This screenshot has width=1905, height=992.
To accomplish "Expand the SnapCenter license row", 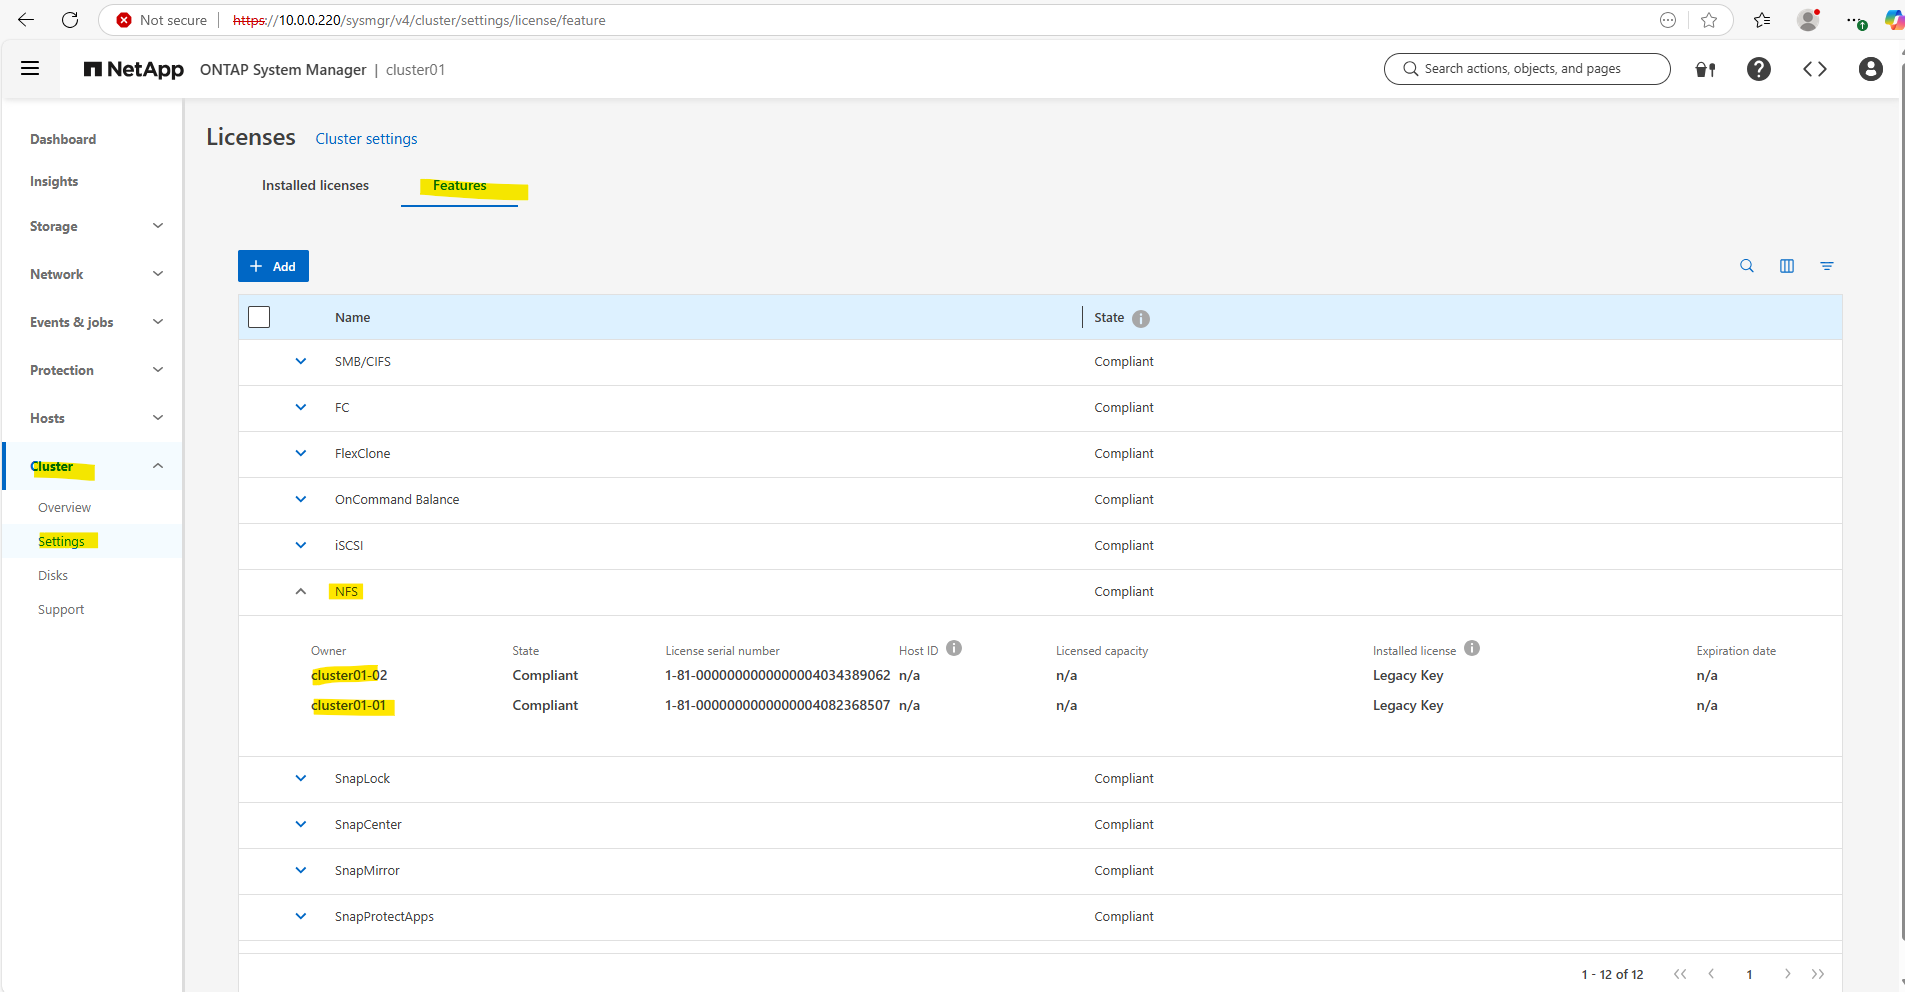I will pos(301,824).
